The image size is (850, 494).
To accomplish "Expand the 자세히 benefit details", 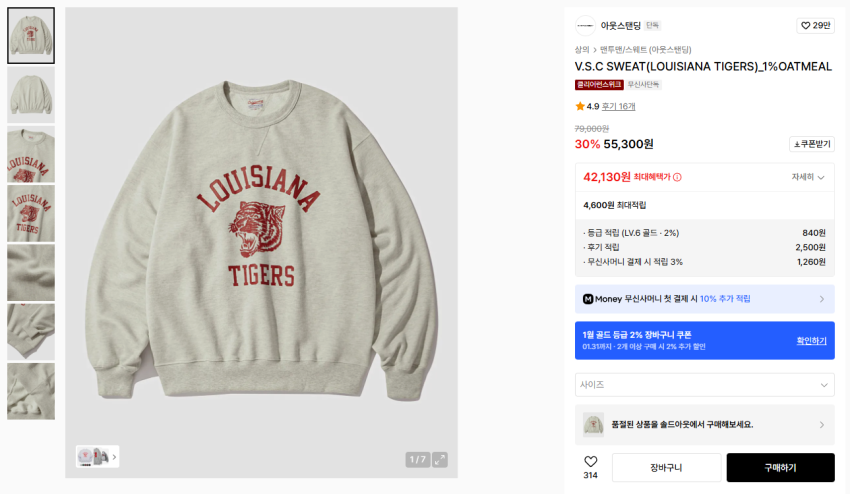I will [808, 177].
